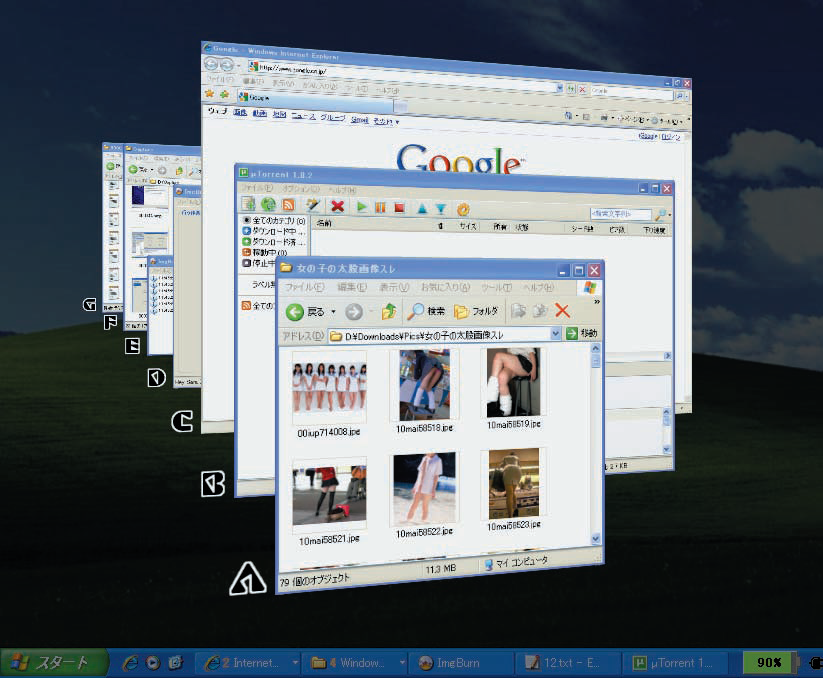Select the file 10mai58521.jpg

click(x=329, y=502)
